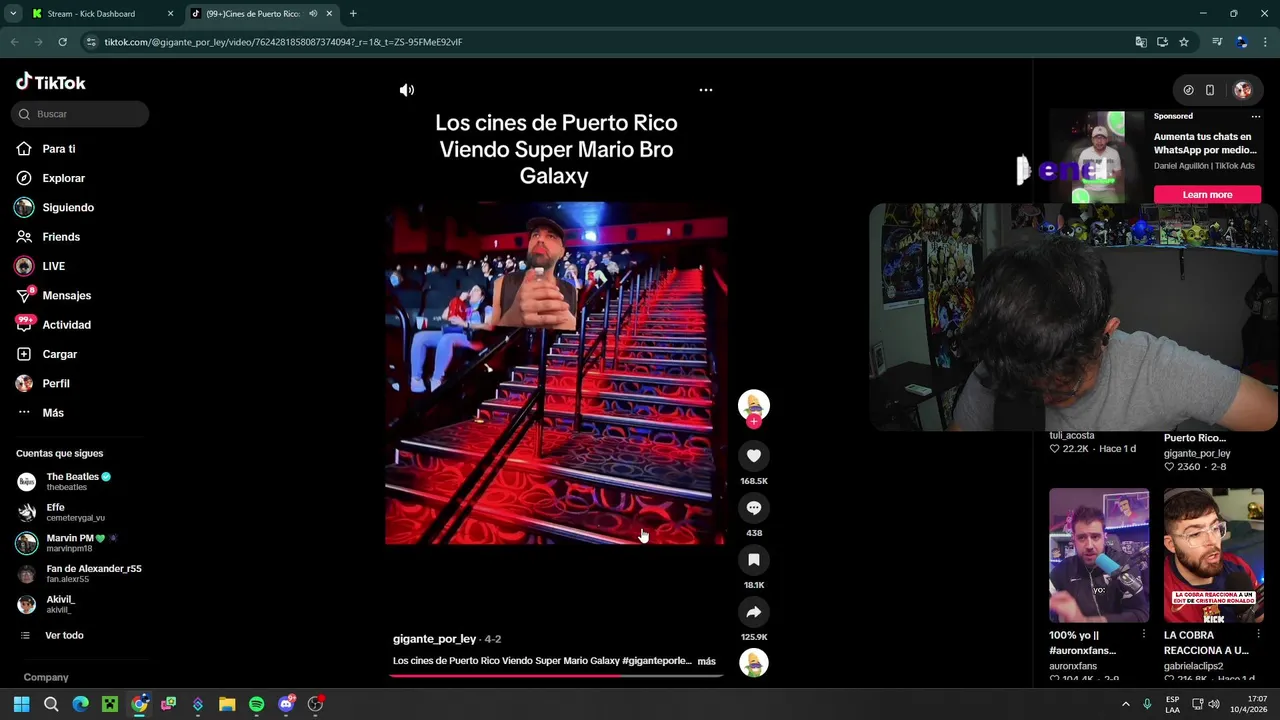Open options for the LA COBRA video
Screen dimensions: 1280x720
(x=1258, y=635)
